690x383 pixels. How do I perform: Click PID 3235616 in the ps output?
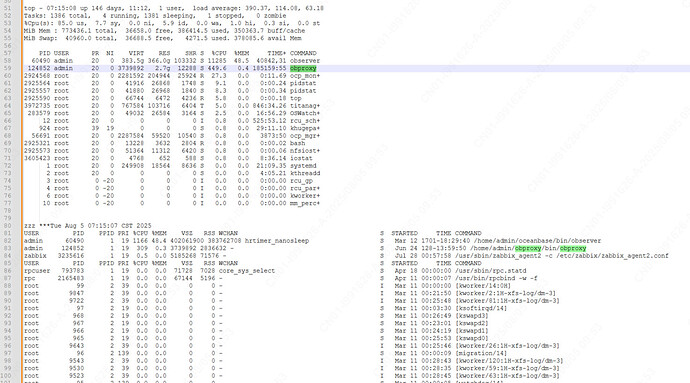click(x=71, y=256)
